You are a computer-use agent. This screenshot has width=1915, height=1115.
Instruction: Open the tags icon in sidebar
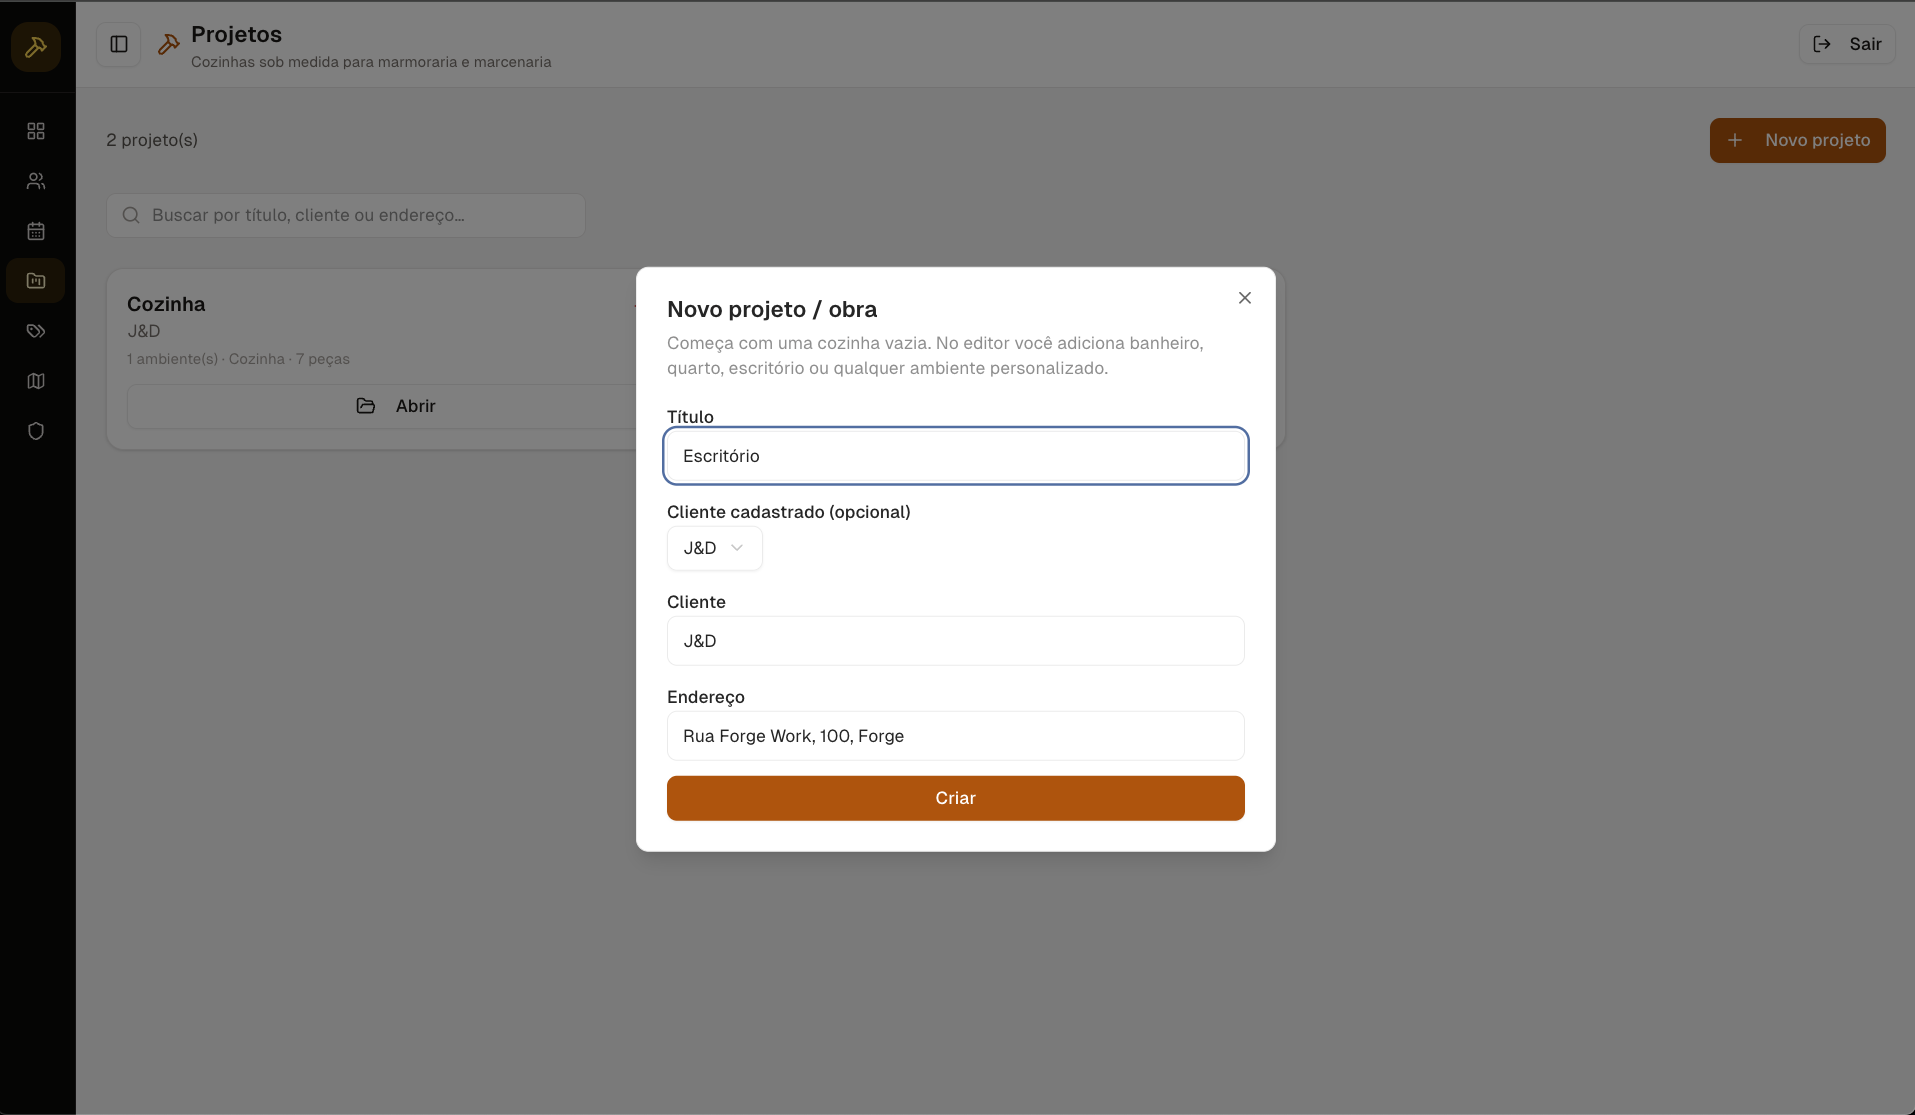pyautogui.click(x=36, y=331)
